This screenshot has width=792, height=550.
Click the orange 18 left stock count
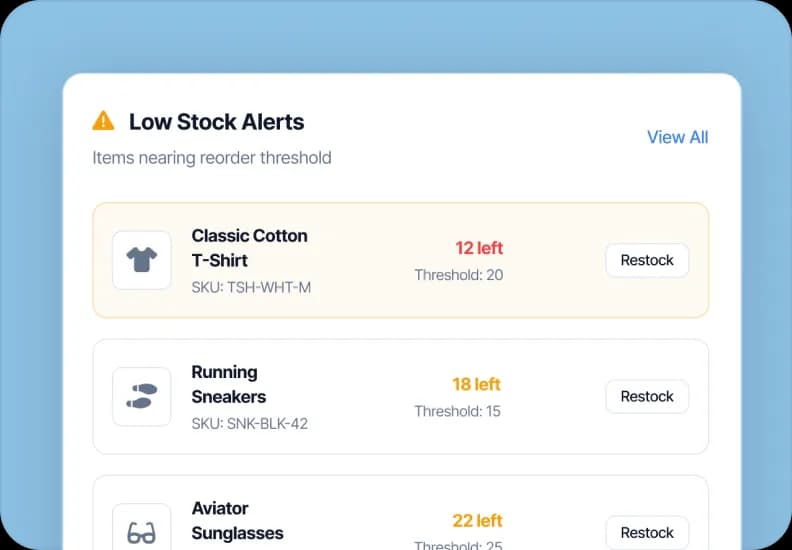pyautogui.click(x=476, y=384)
